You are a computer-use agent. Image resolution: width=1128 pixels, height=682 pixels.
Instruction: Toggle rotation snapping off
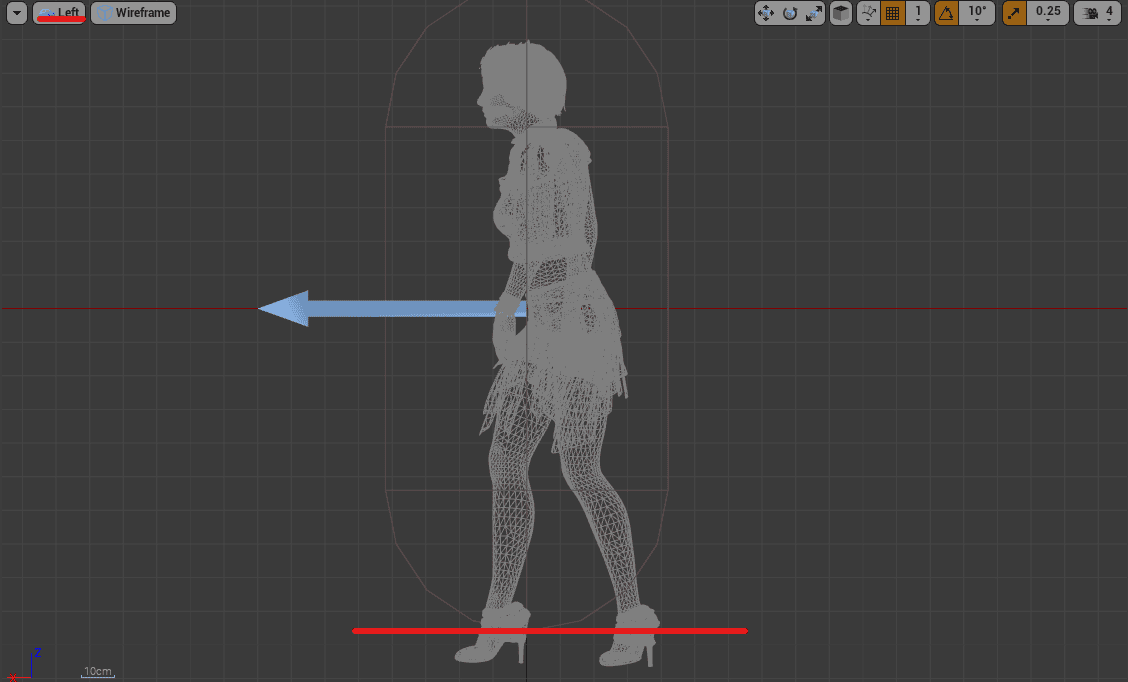(945, 13)
